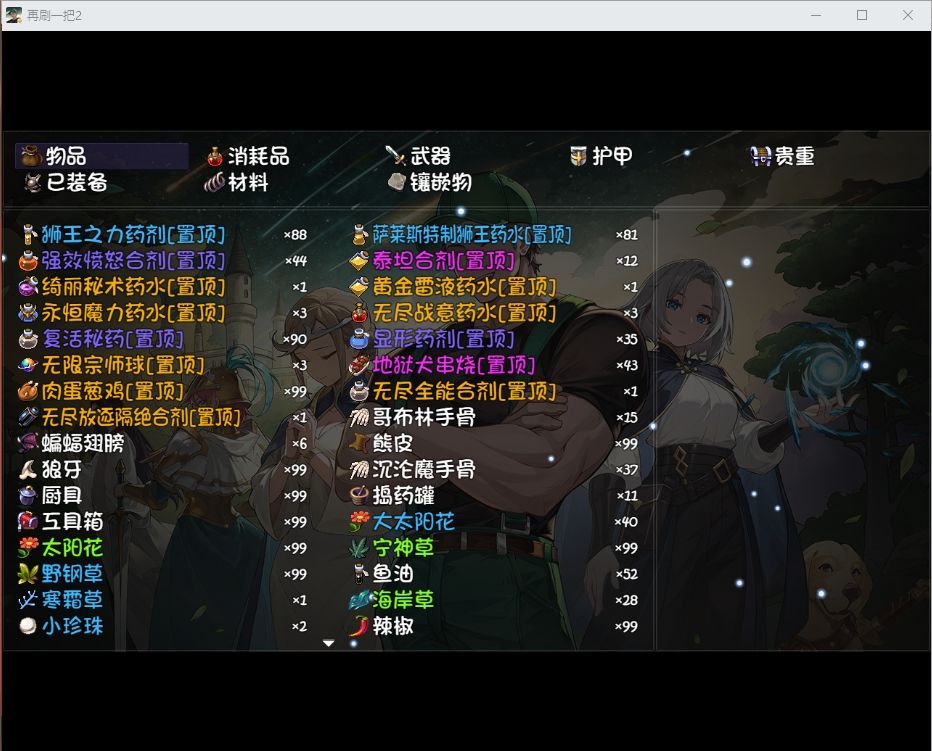The image size is (932, 751).
Task: Click the 肉蛋葱鸡 roast chicken icon
Action: pos(28,391)
